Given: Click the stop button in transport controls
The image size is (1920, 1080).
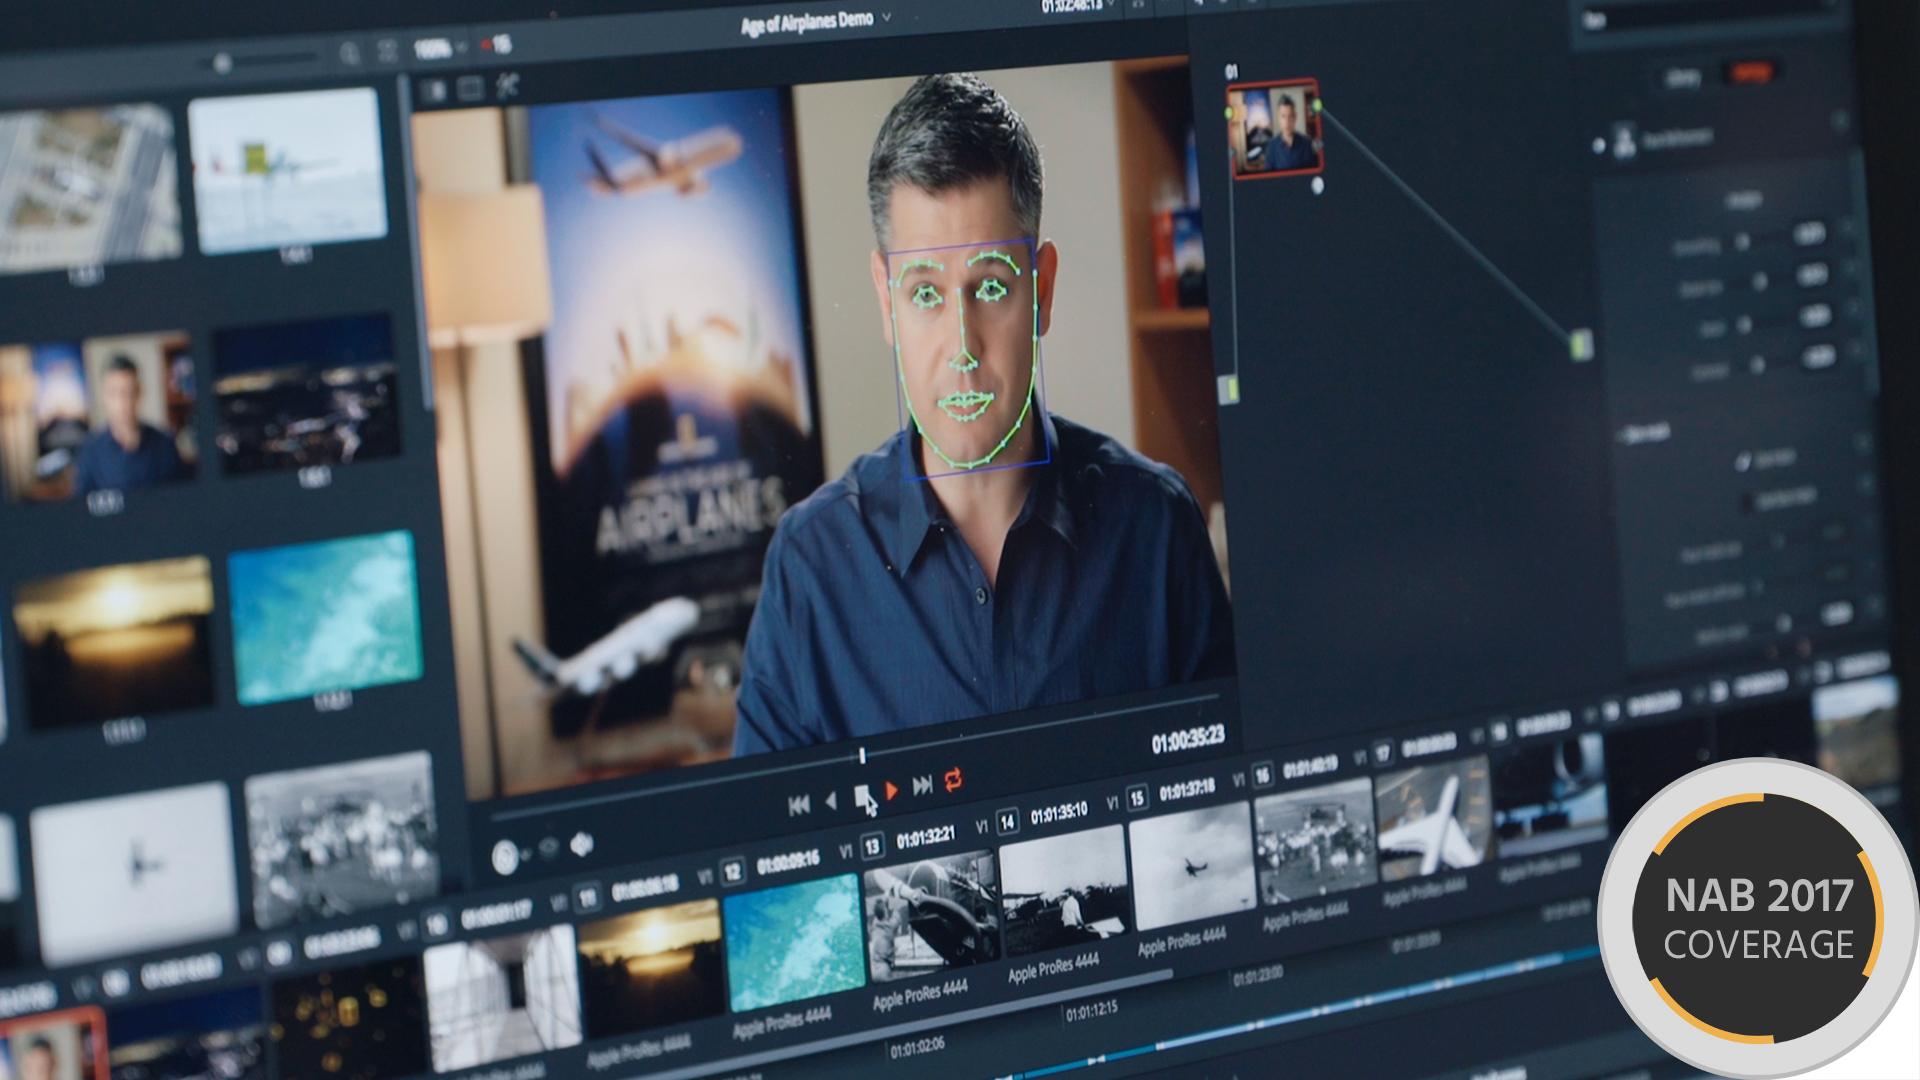Looking at the screenshot, I should (861, 796).
